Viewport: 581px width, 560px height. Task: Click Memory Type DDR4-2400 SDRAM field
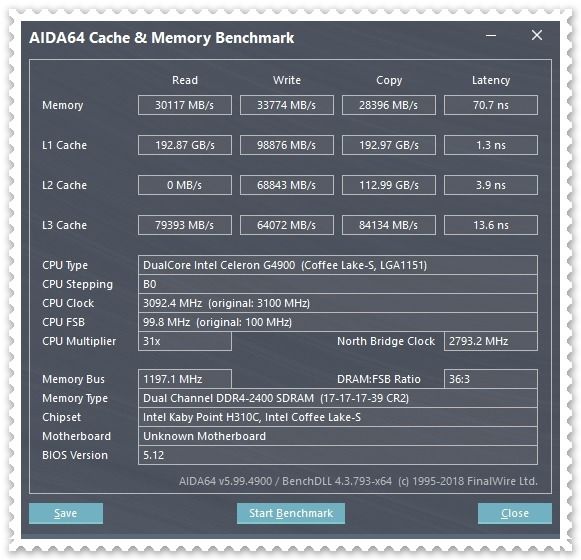(x=338, y=398)
